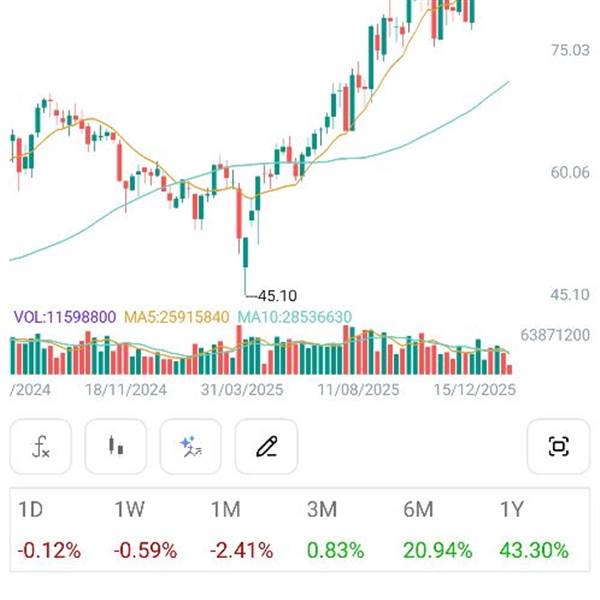
Task: Select the 3M performance period
Action: click(x=322, y=510)
